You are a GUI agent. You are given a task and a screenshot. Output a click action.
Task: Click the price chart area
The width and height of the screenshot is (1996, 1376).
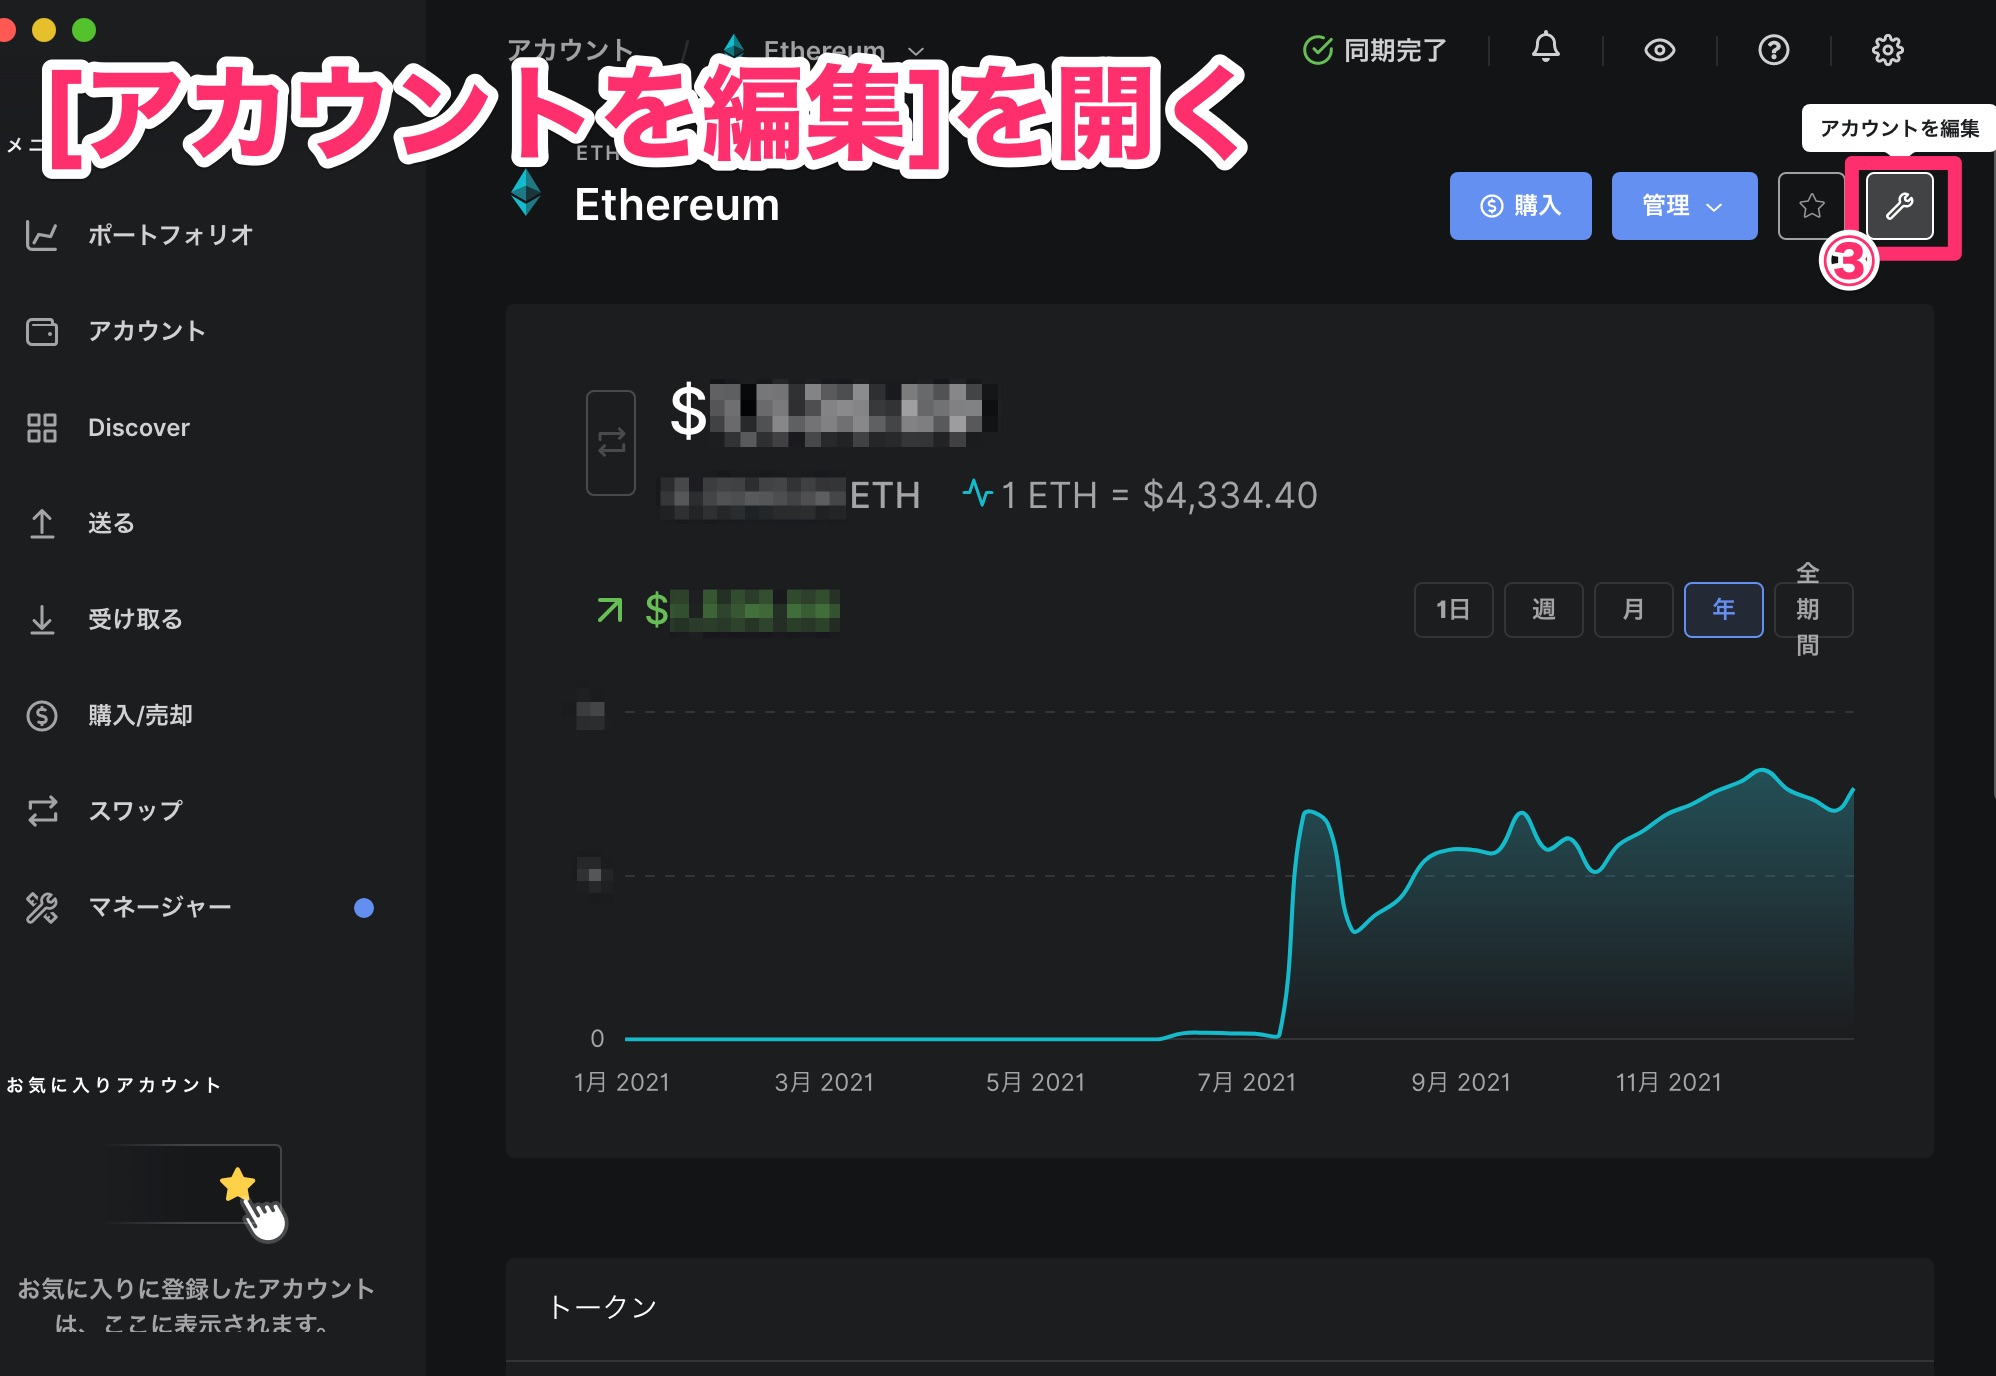pos(1239,875)
